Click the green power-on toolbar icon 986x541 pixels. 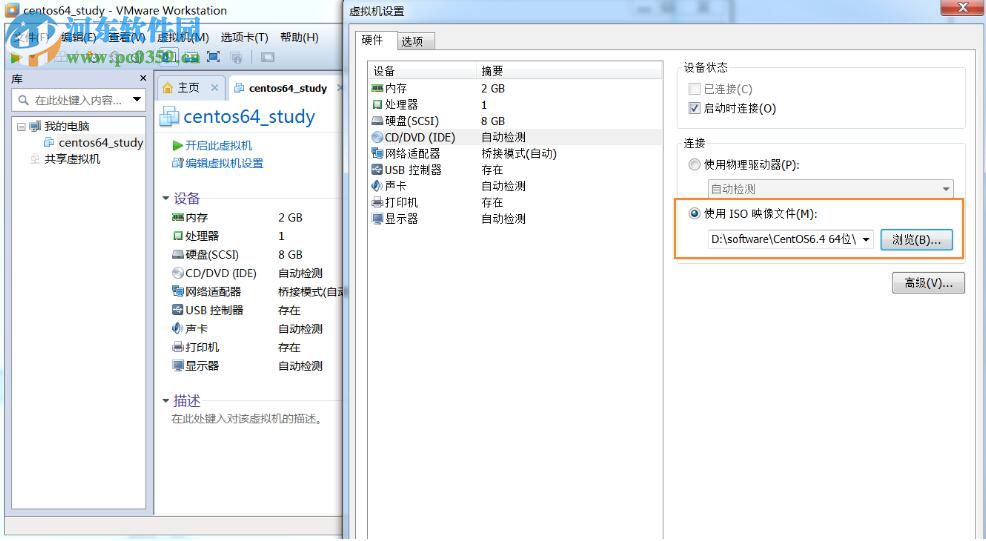[16, 58]
